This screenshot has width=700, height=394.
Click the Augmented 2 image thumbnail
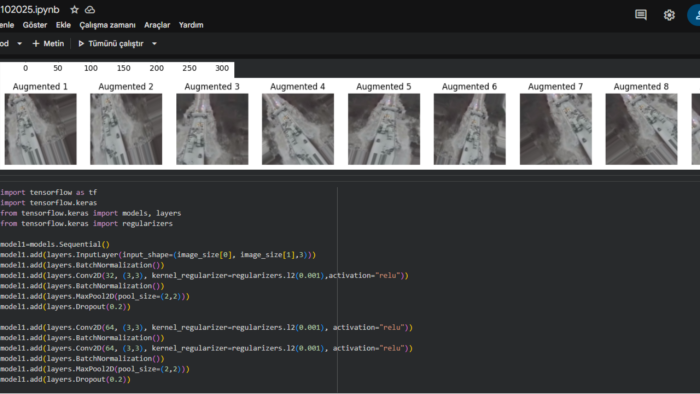pyautogui.click(x=126, y=129)
